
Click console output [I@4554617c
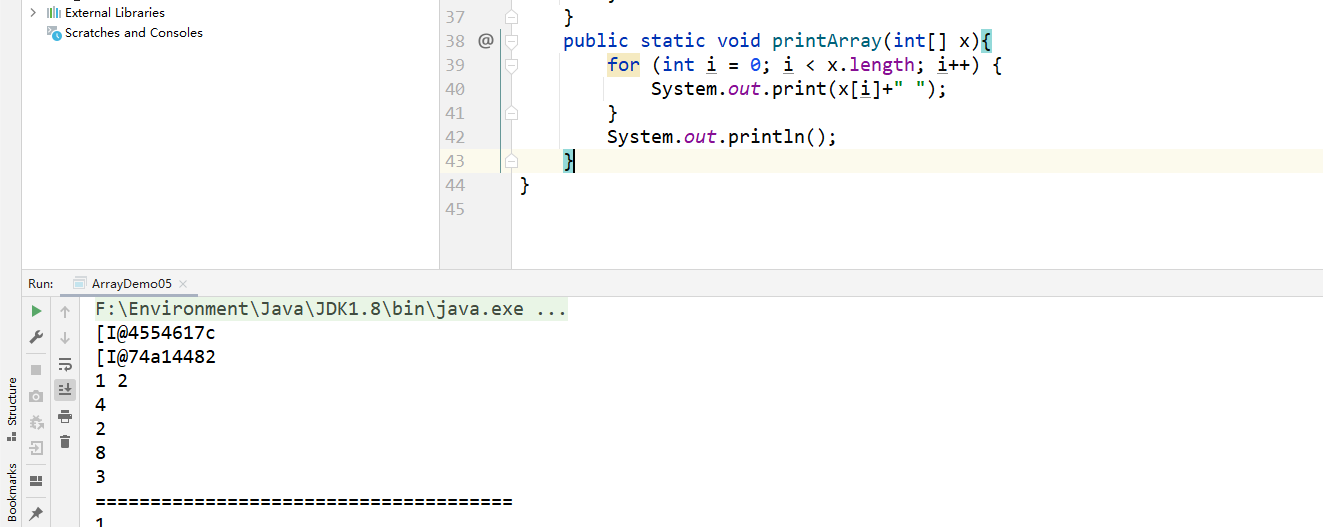click(155, 333)
